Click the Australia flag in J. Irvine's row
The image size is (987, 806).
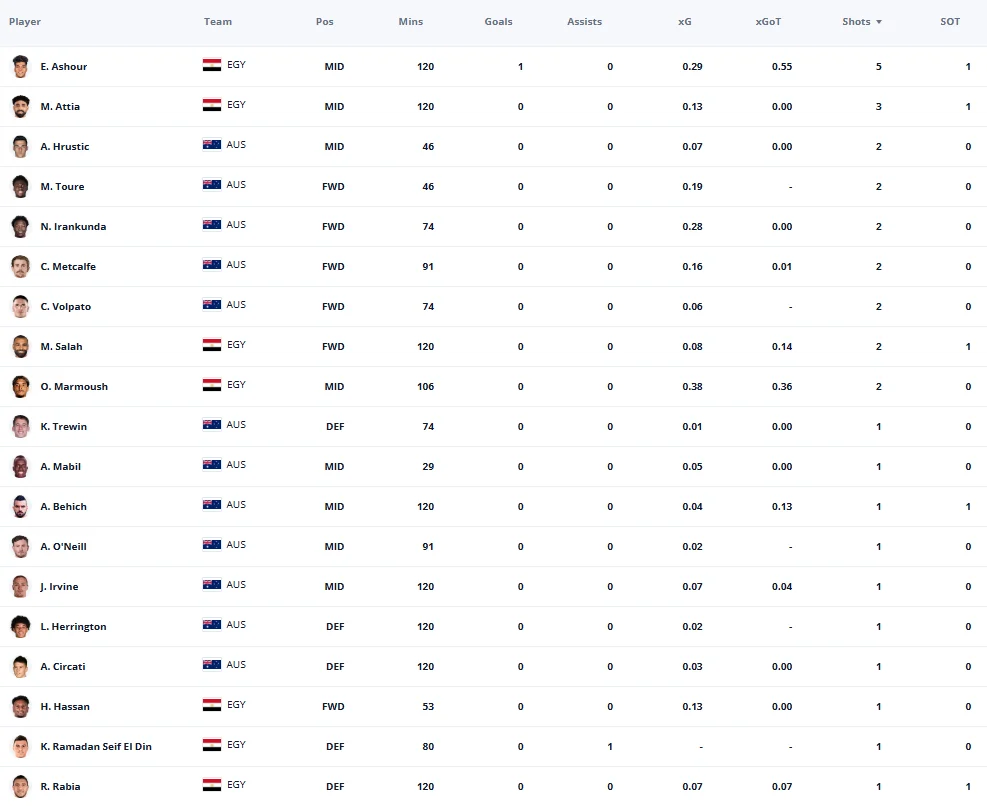(212, 585)
